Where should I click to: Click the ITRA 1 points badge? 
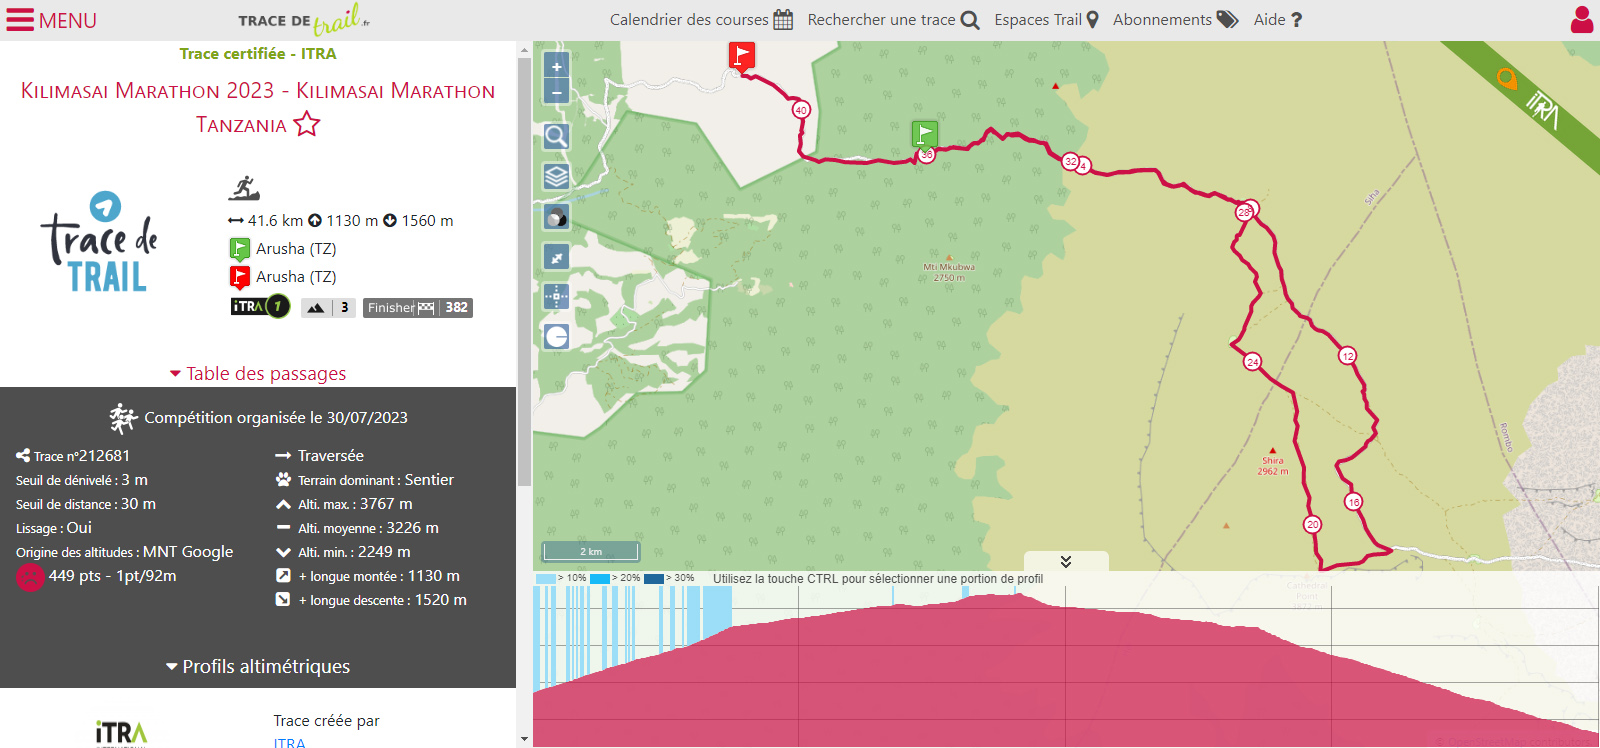coord(260,307)
